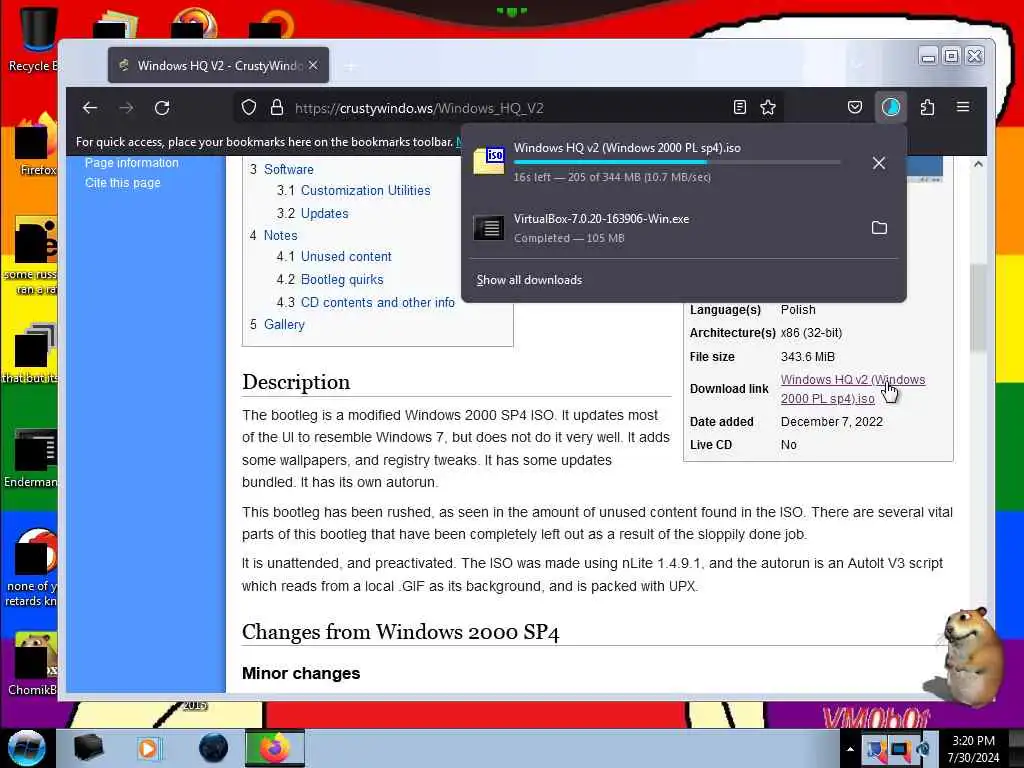
Task: Open the volume tray icon
Action: point(924,750)
